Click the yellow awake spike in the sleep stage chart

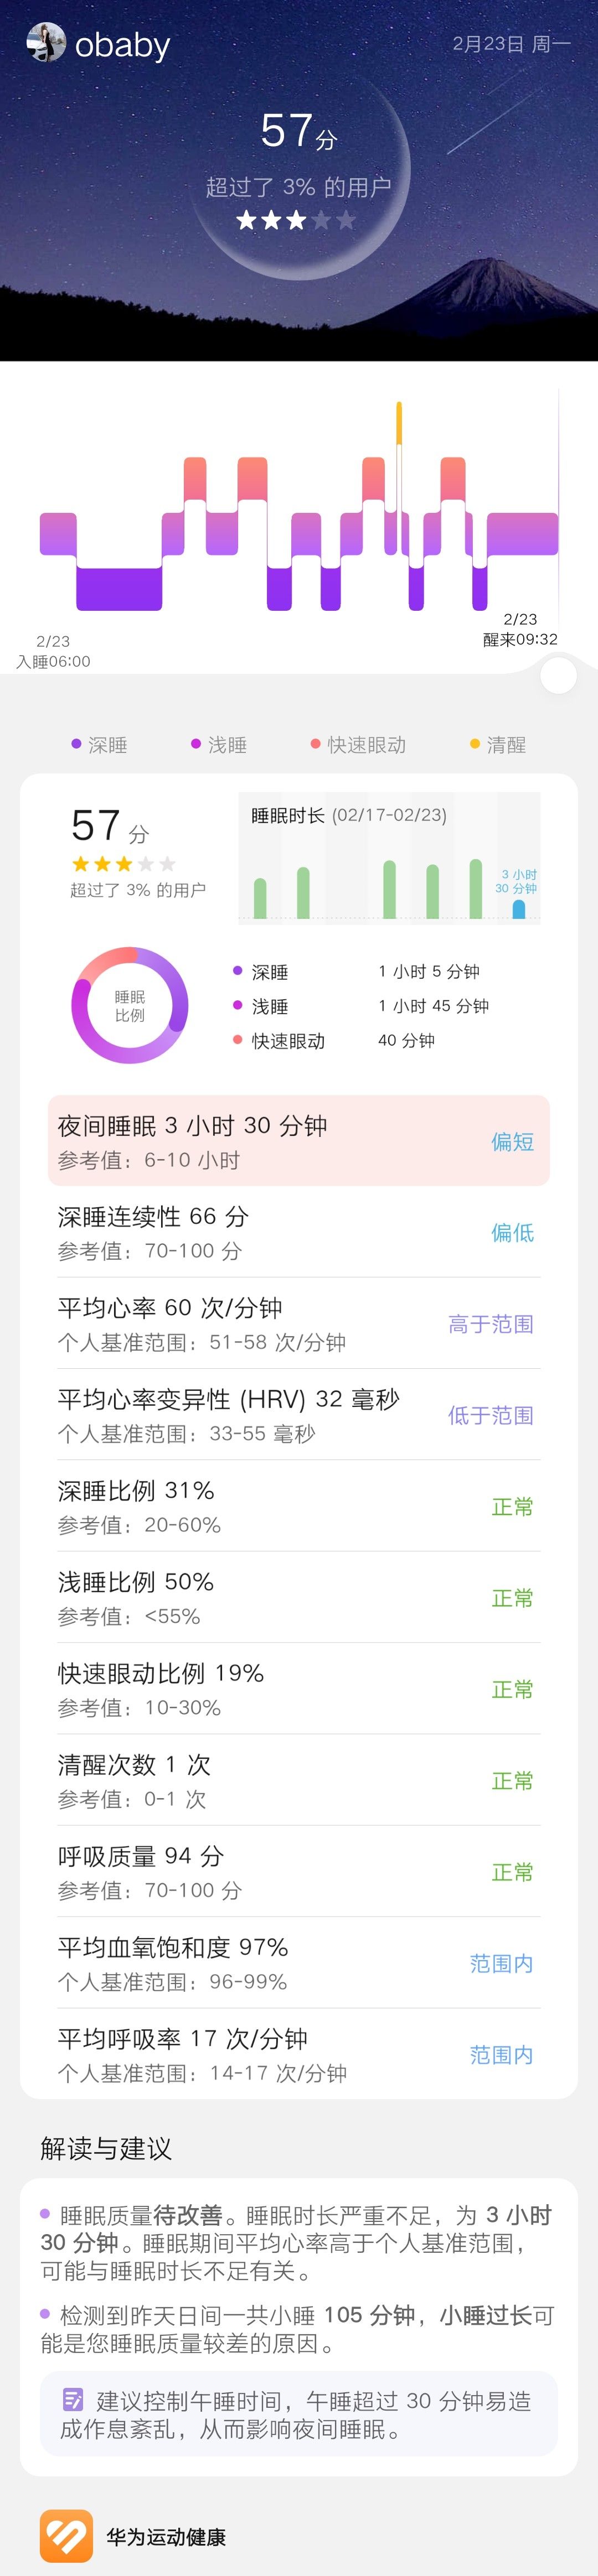(x=399, y=423)
